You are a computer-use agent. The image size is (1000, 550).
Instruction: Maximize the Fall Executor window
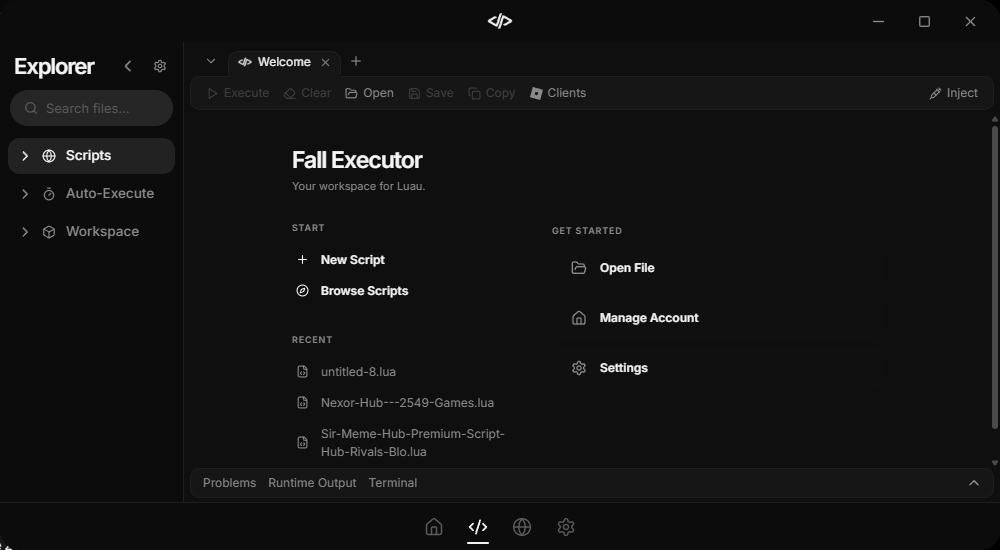click(x=924, y=21)
